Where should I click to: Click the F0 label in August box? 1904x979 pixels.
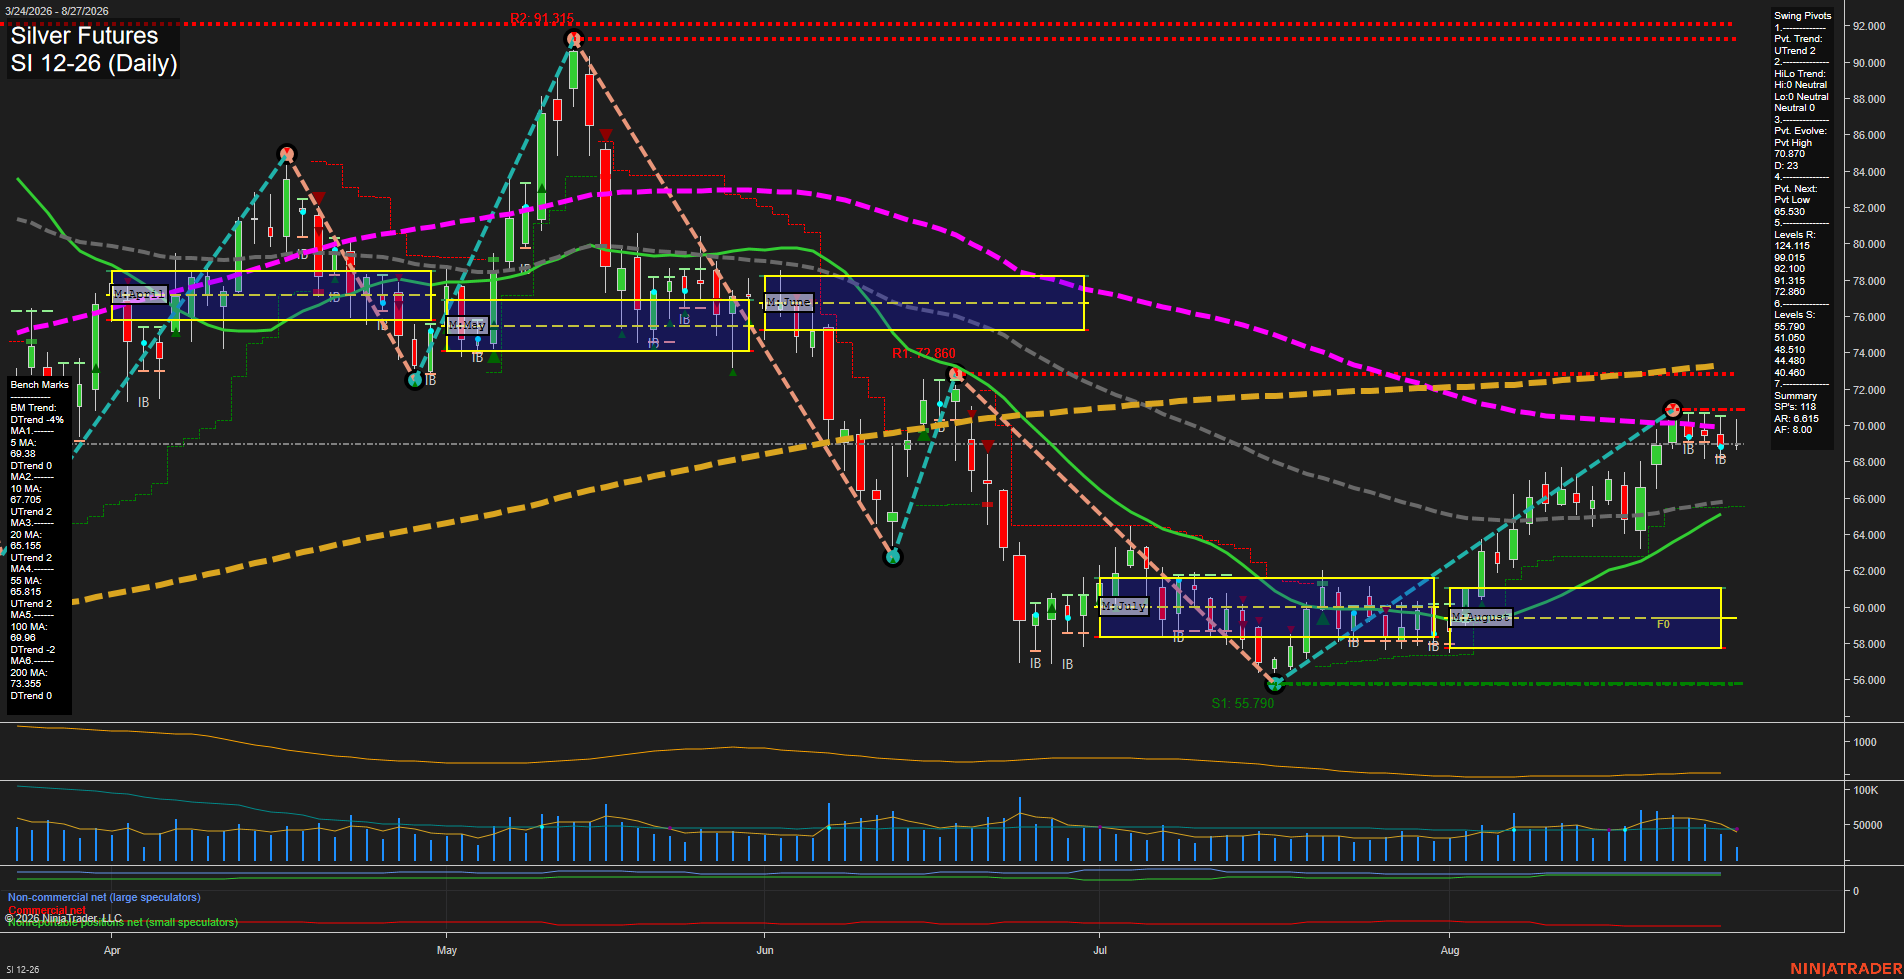pyautogui.click(x=1663, y=624)
